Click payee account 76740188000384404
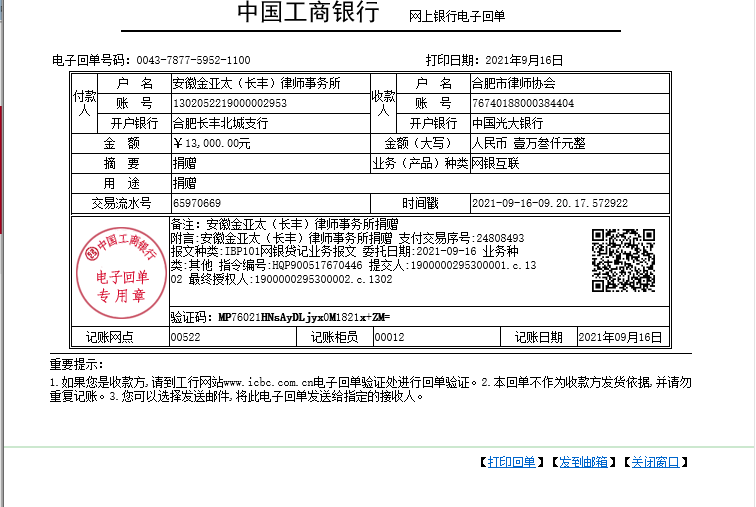Image resolution: width=756 pixels, height=507 pixels. pos(523,103)
